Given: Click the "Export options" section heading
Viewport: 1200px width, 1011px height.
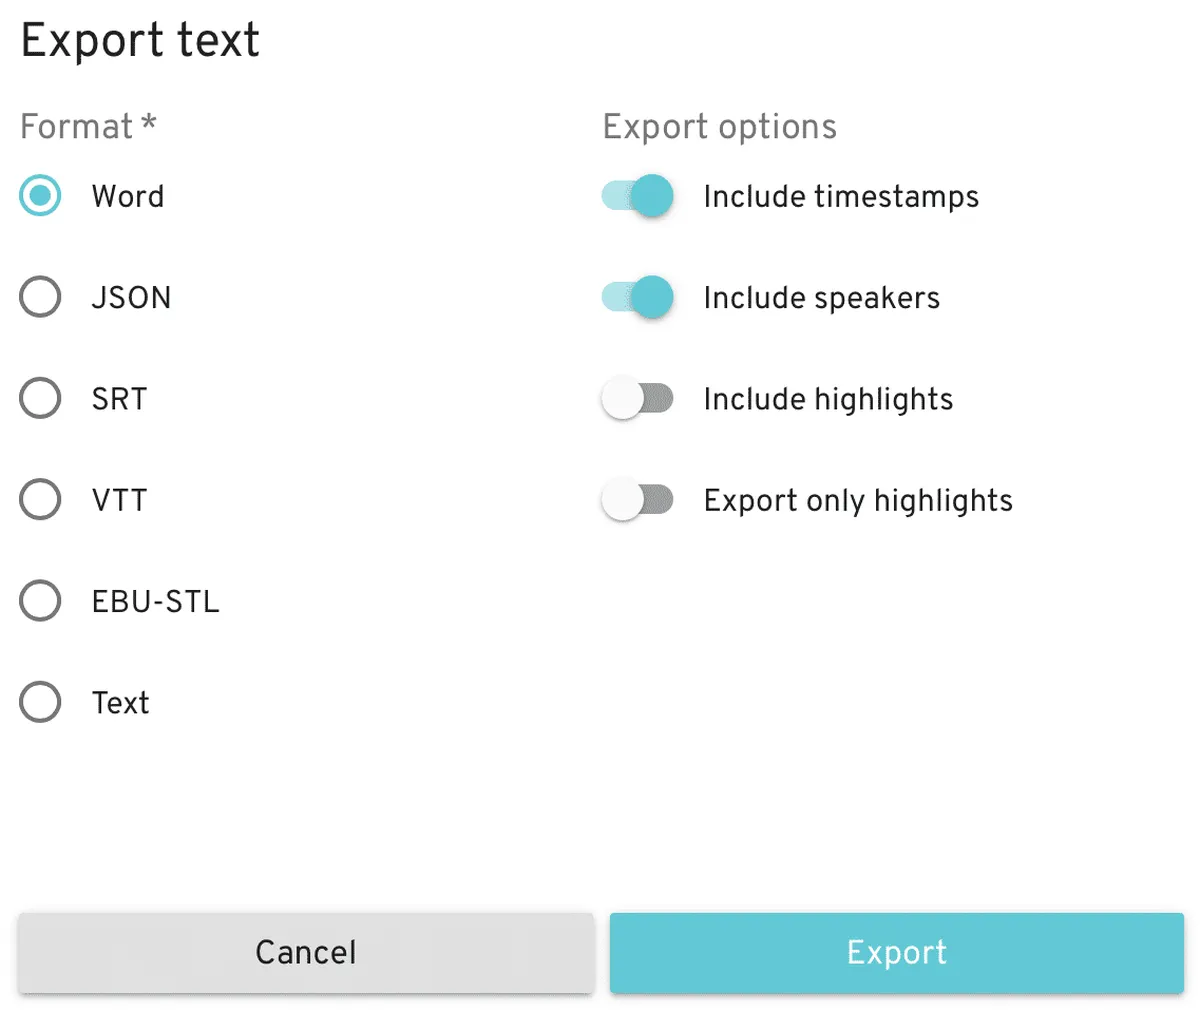Looking at the screenshot, I should pyautogui.click(x=719, y=127).
